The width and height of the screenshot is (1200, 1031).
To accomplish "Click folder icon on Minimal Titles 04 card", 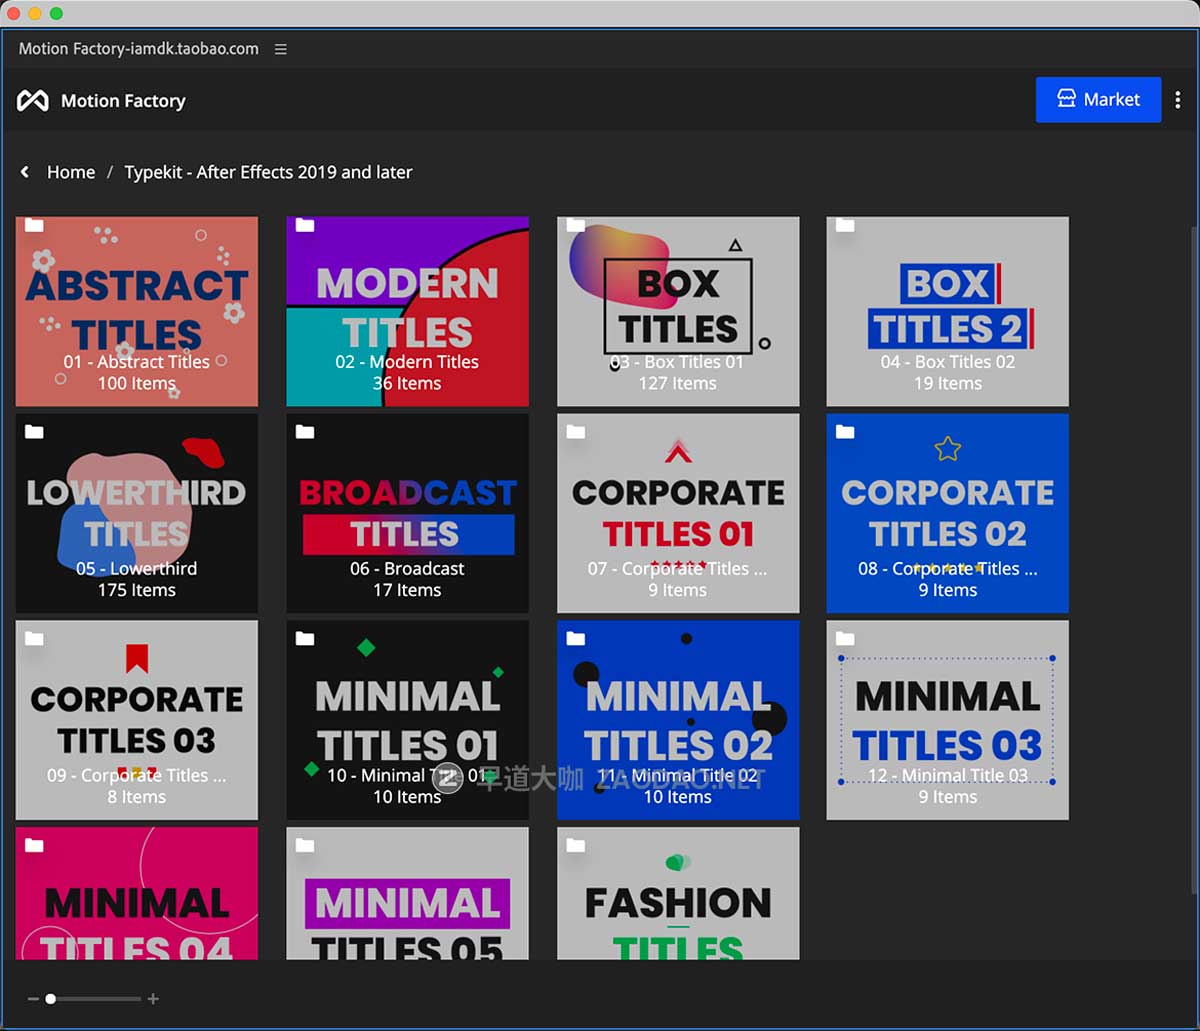I will pos(34,846).
